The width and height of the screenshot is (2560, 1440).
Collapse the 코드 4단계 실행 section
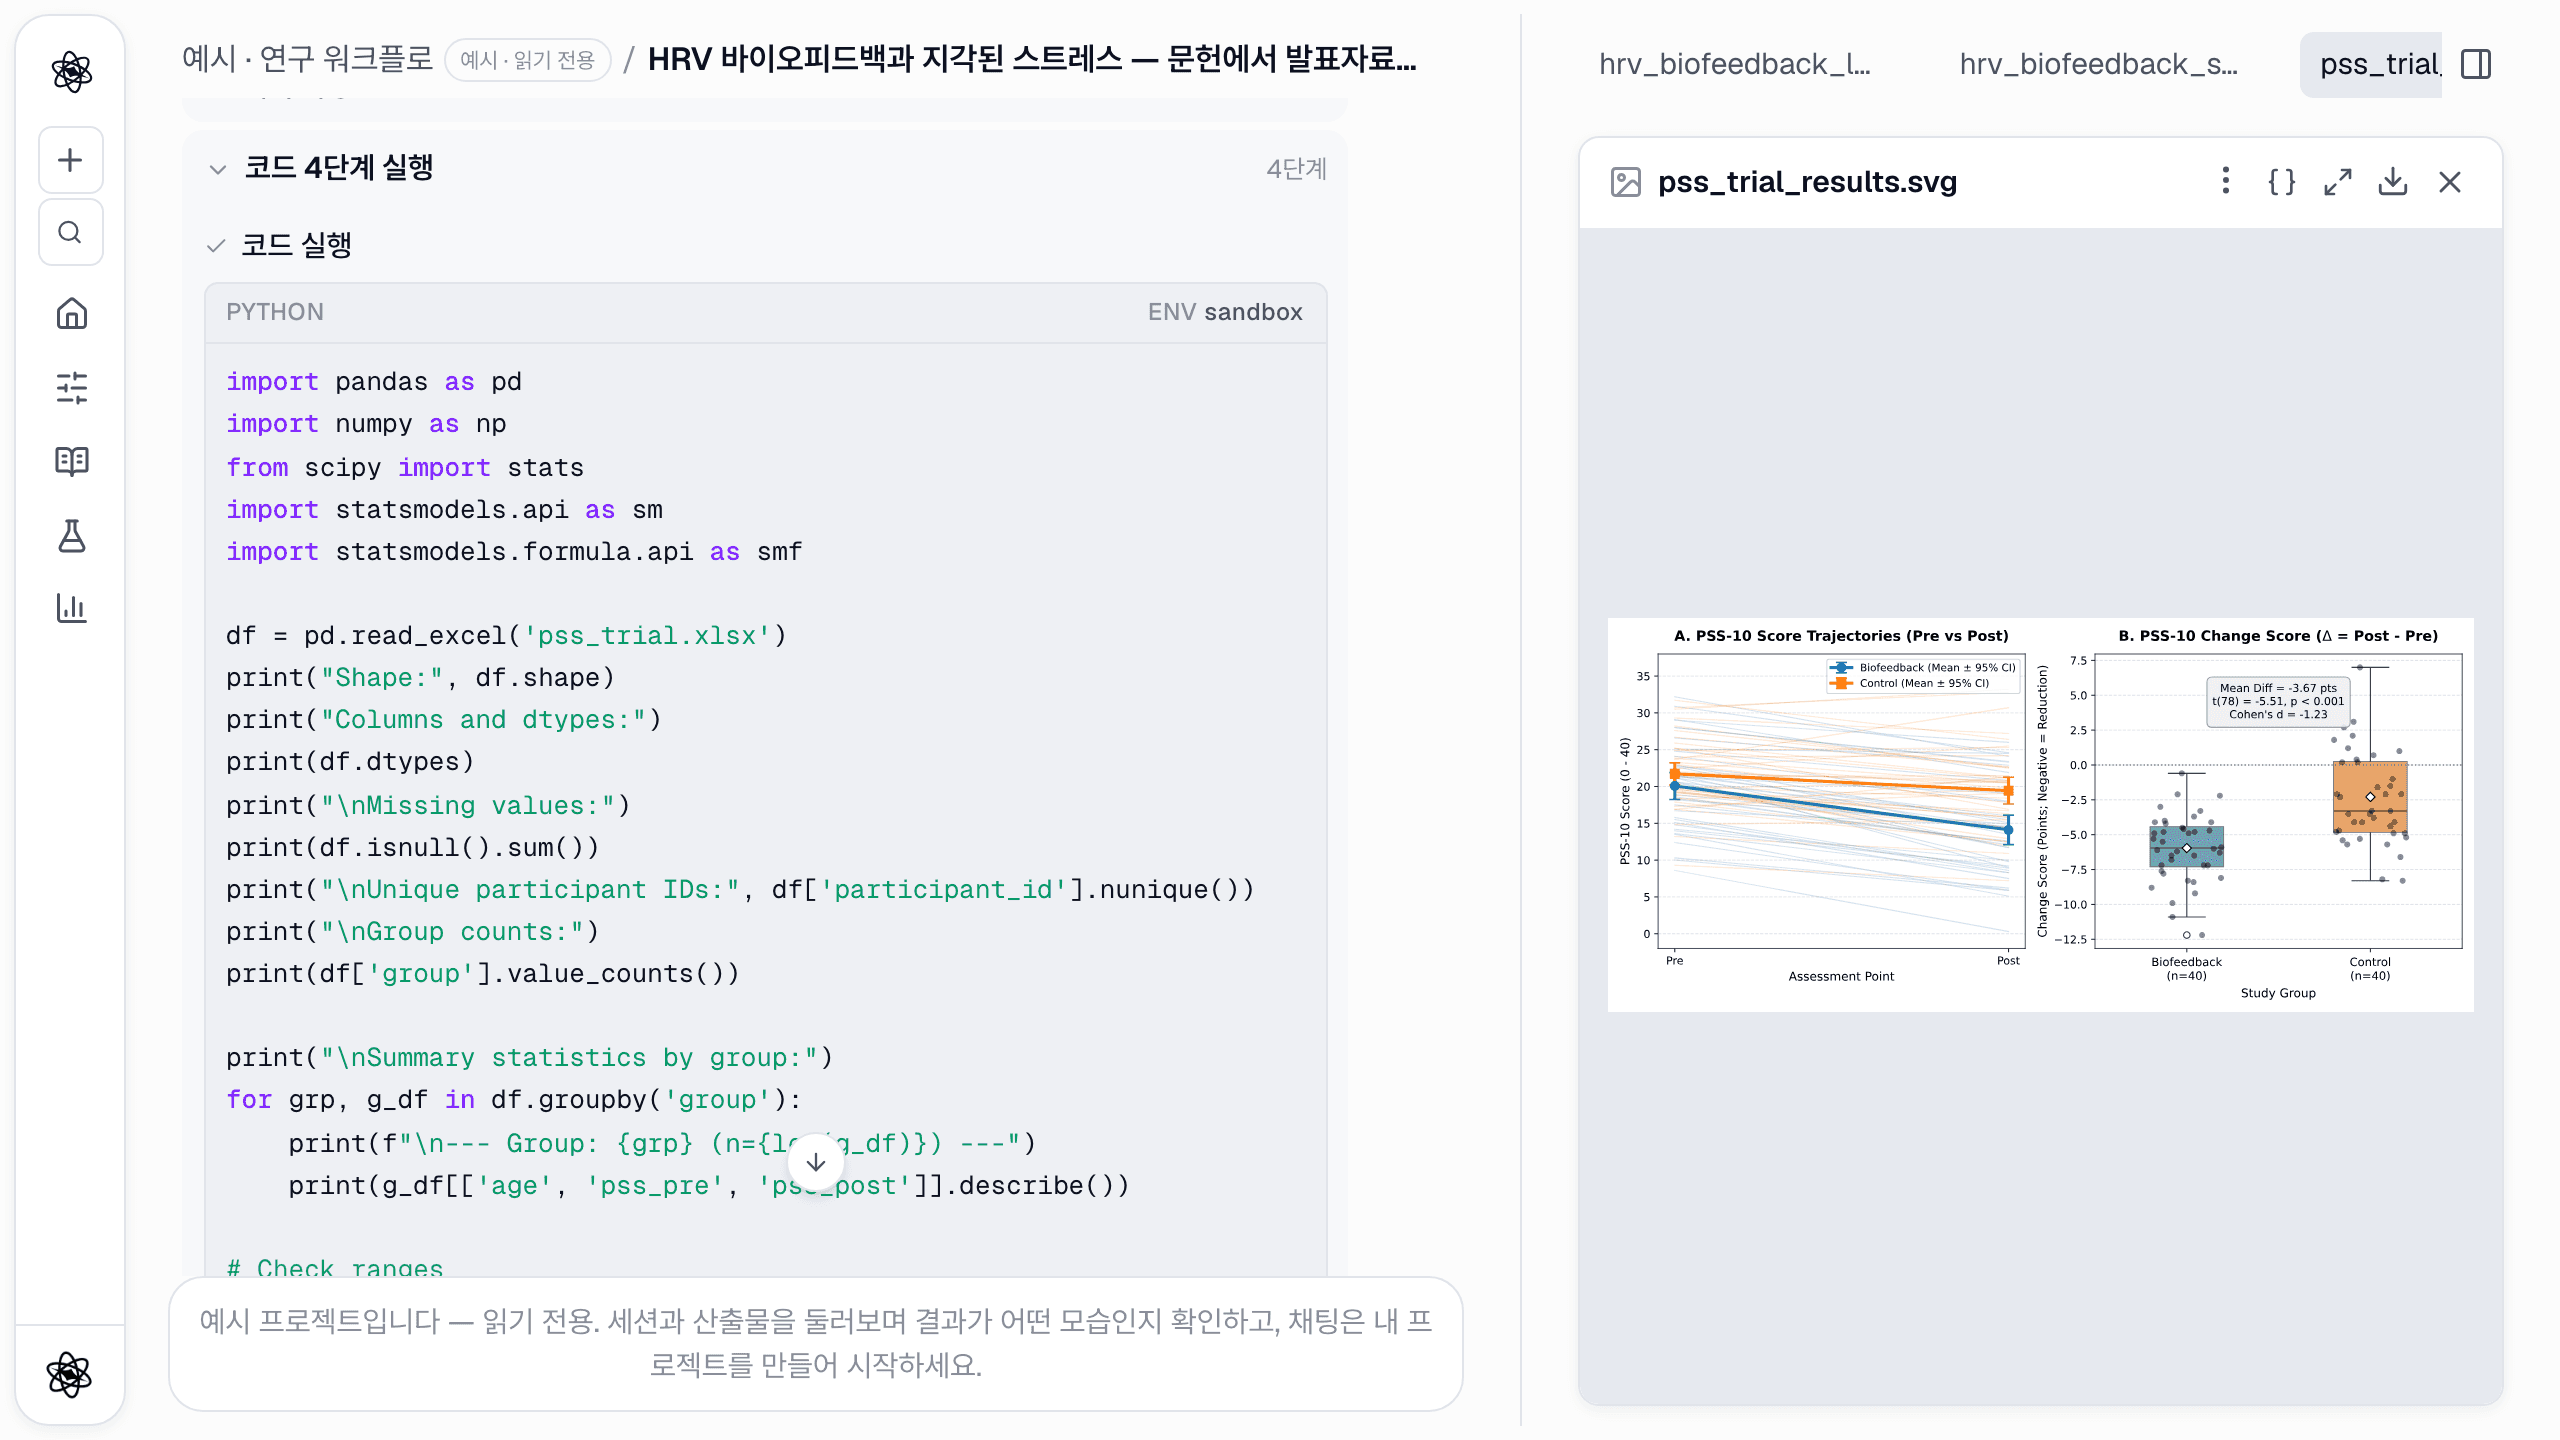tap(217, 169)
